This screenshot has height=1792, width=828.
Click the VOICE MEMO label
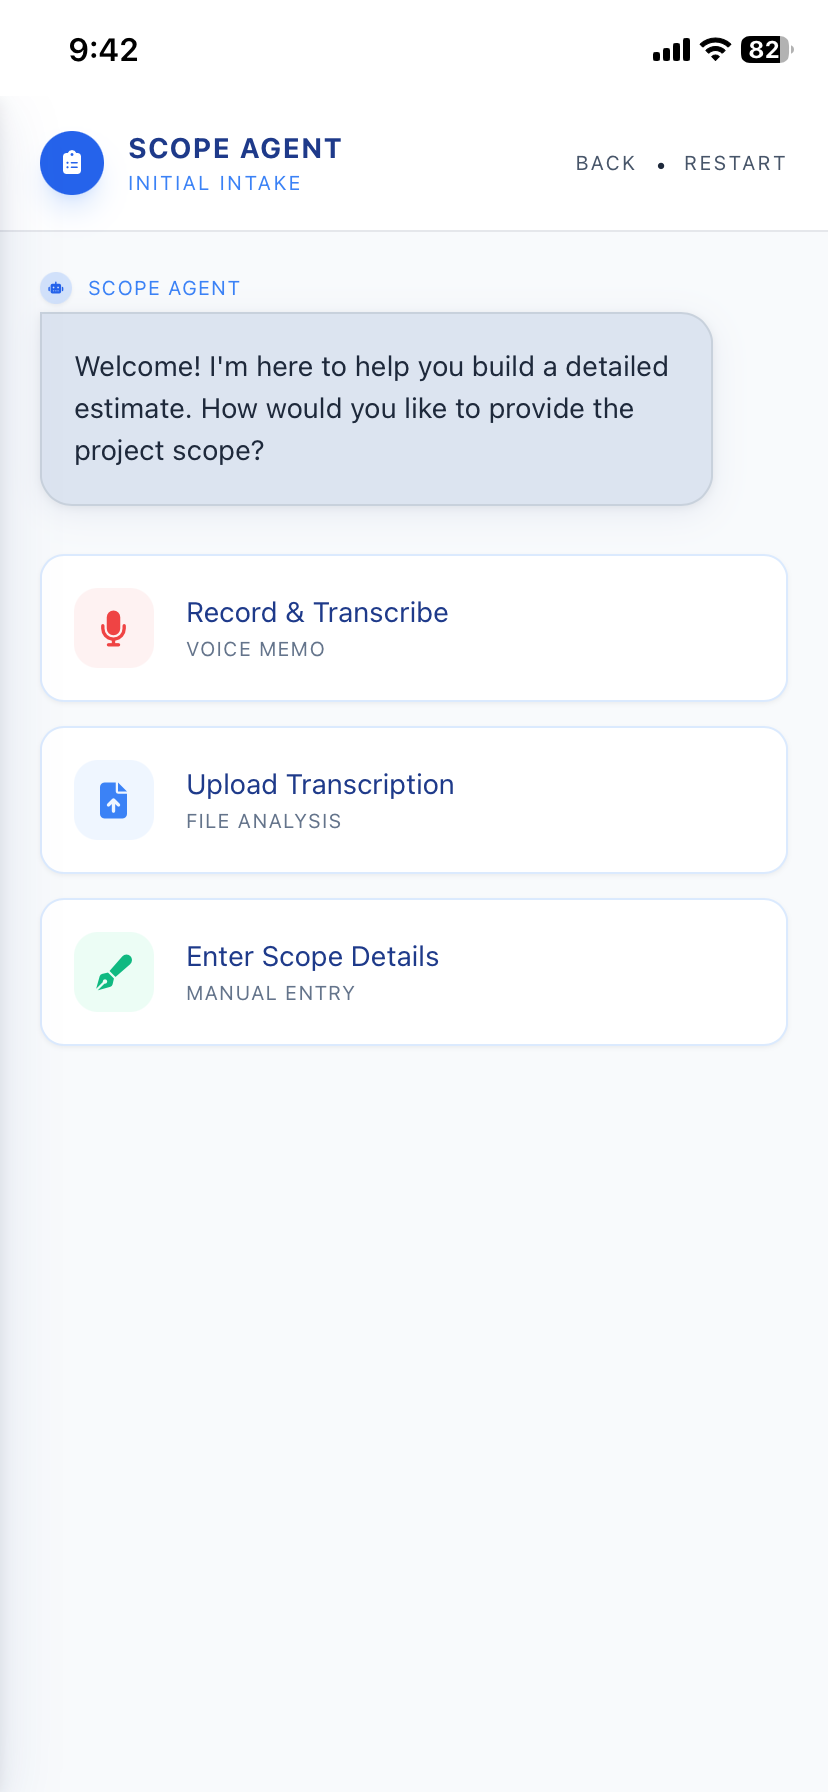tap(256, 649)
